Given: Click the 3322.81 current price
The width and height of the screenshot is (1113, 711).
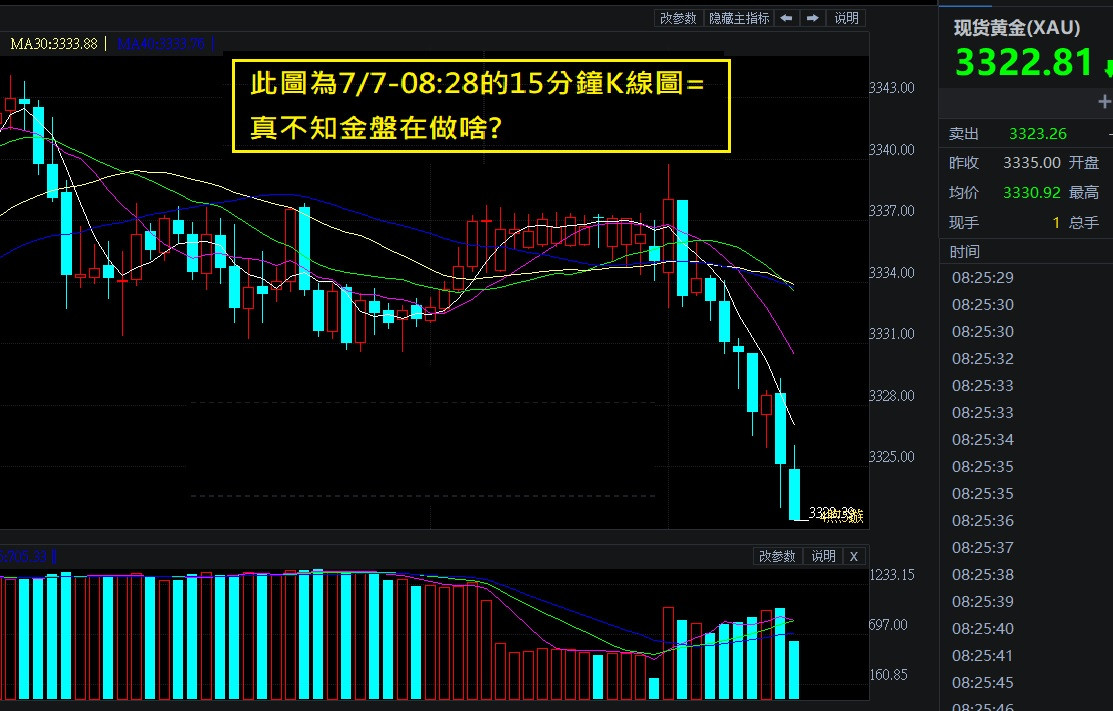Looking at the screenshot, I should pos(1023,62).
